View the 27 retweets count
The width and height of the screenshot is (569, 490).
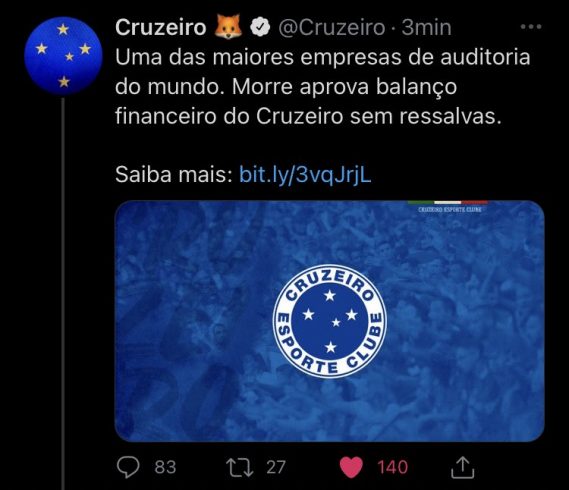point(276,467)
